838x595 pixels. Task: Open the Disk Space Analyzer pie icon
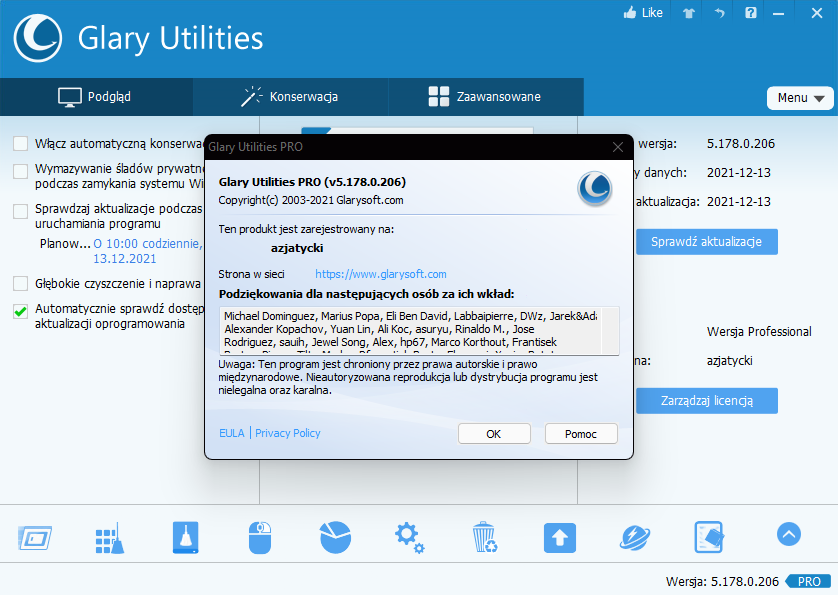click(335, 537)
